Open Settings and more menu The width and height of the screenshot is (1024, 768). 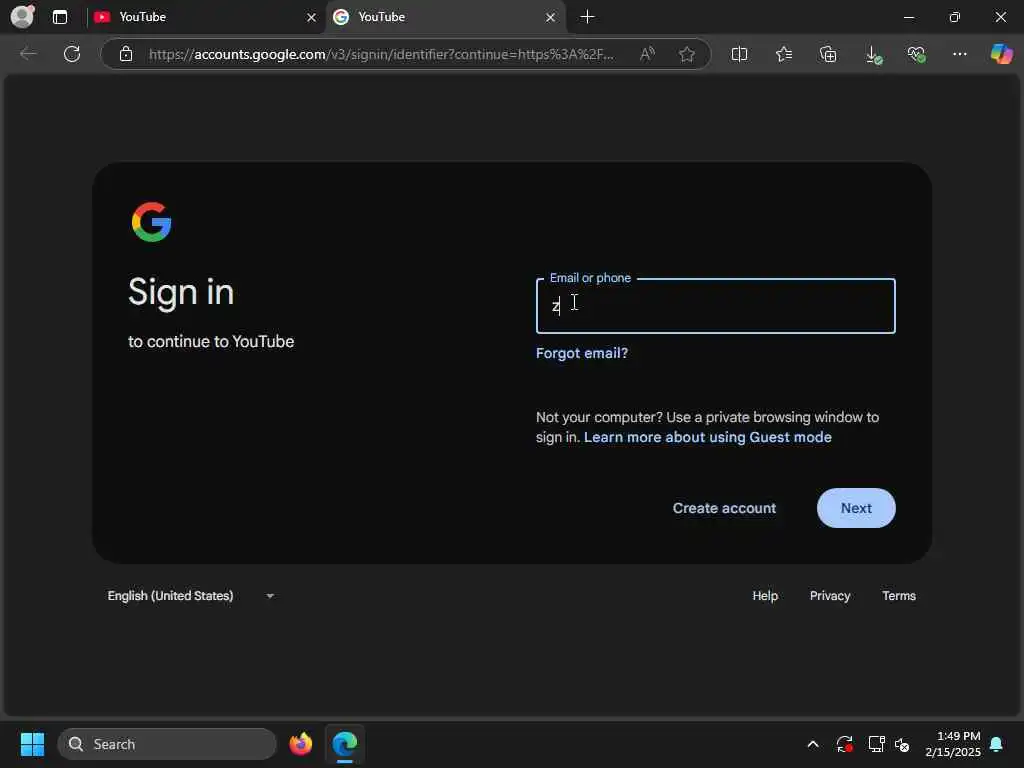pos(959,54)
